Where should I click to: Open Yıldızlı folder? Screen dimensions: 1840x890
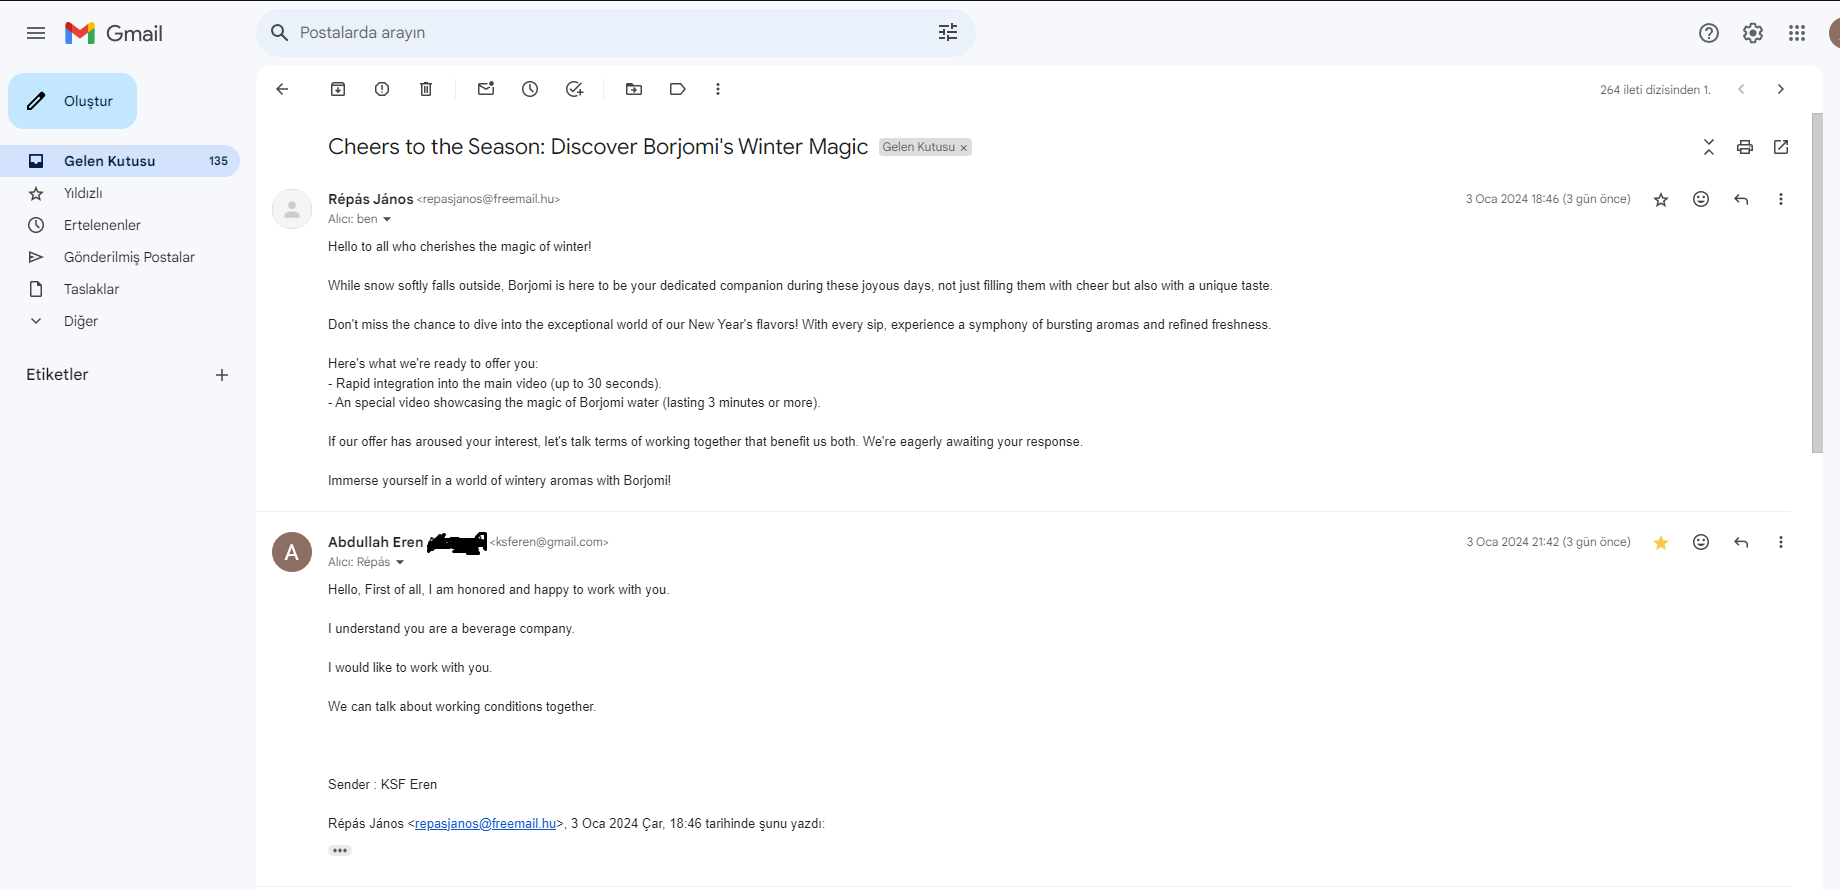point(83,193)
